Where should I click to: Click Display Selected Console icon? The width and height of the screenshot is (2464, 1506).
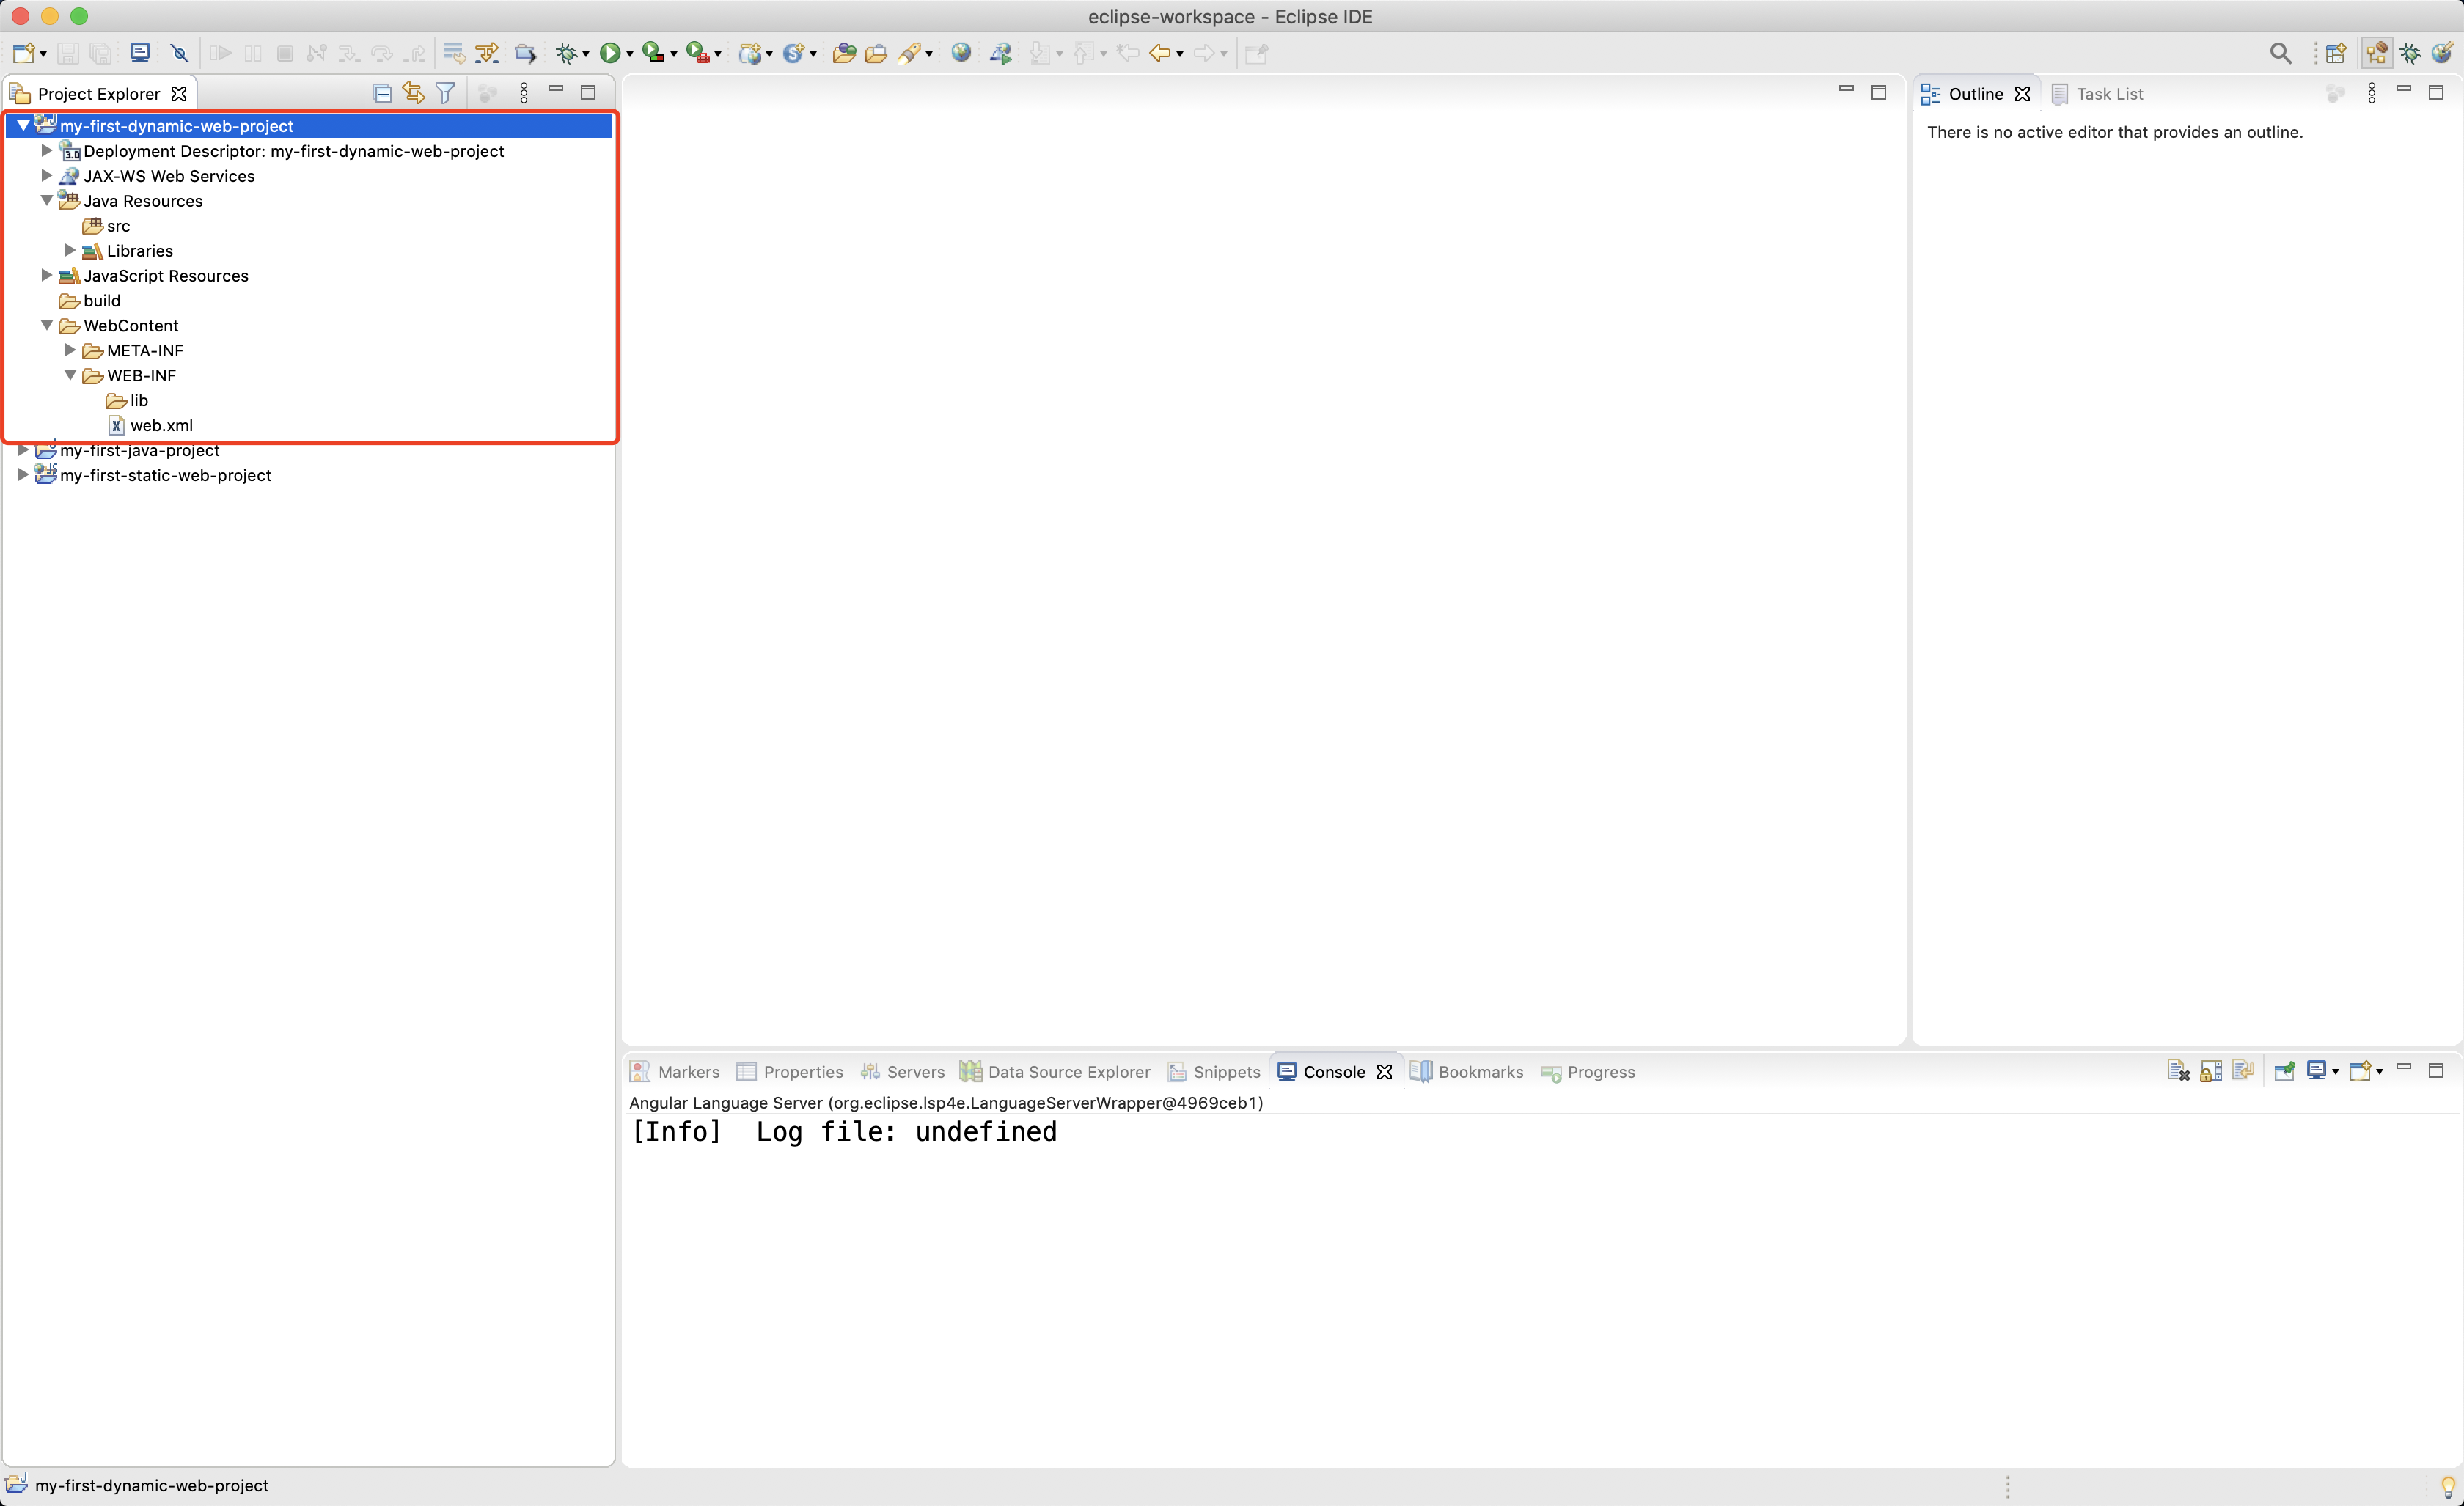[x=2316, y=1071]
